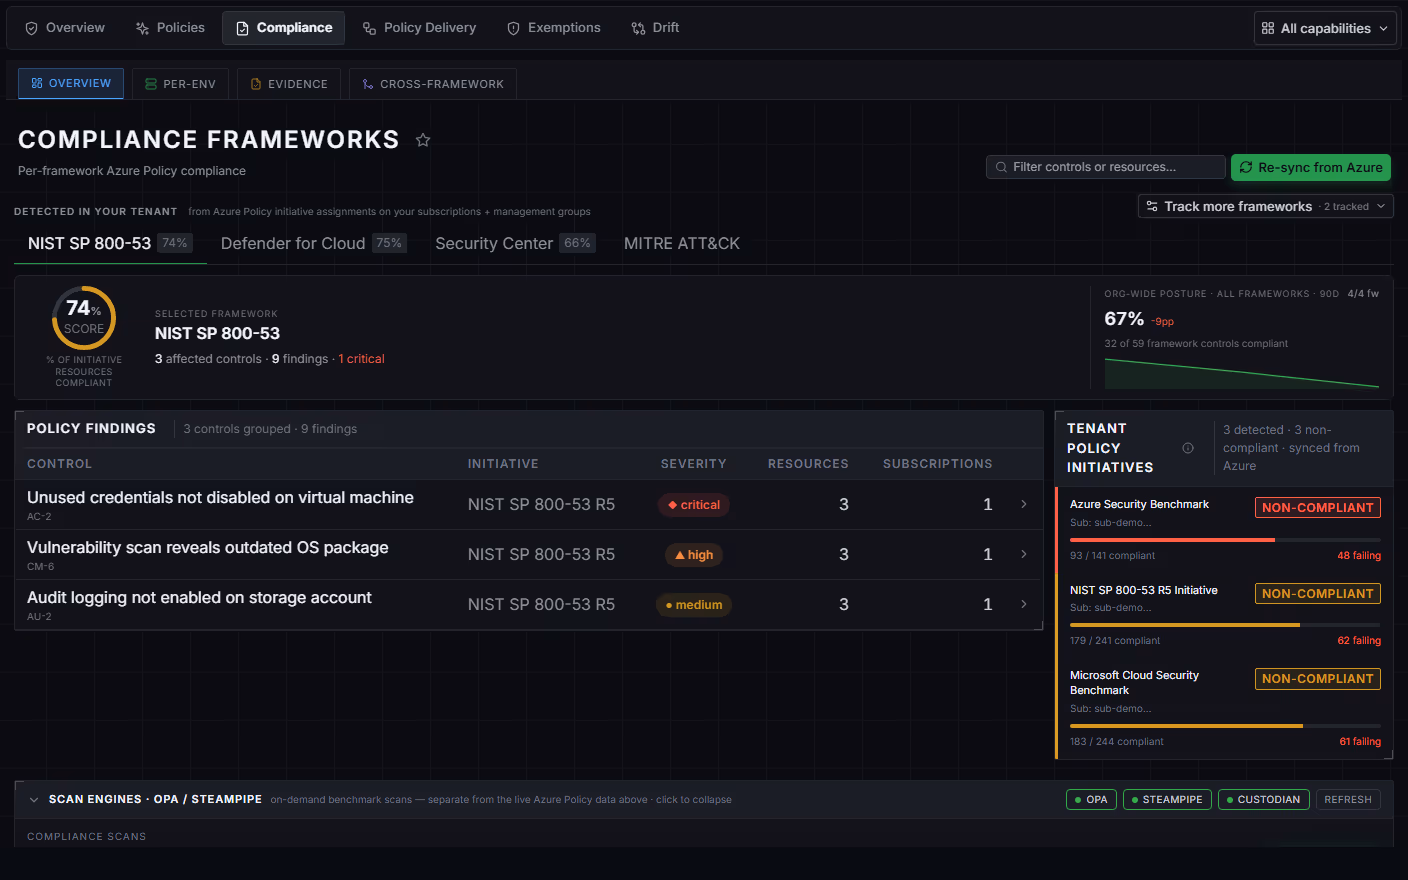
Task: Click the 62 failing count
Action: tap(1359, 641)
